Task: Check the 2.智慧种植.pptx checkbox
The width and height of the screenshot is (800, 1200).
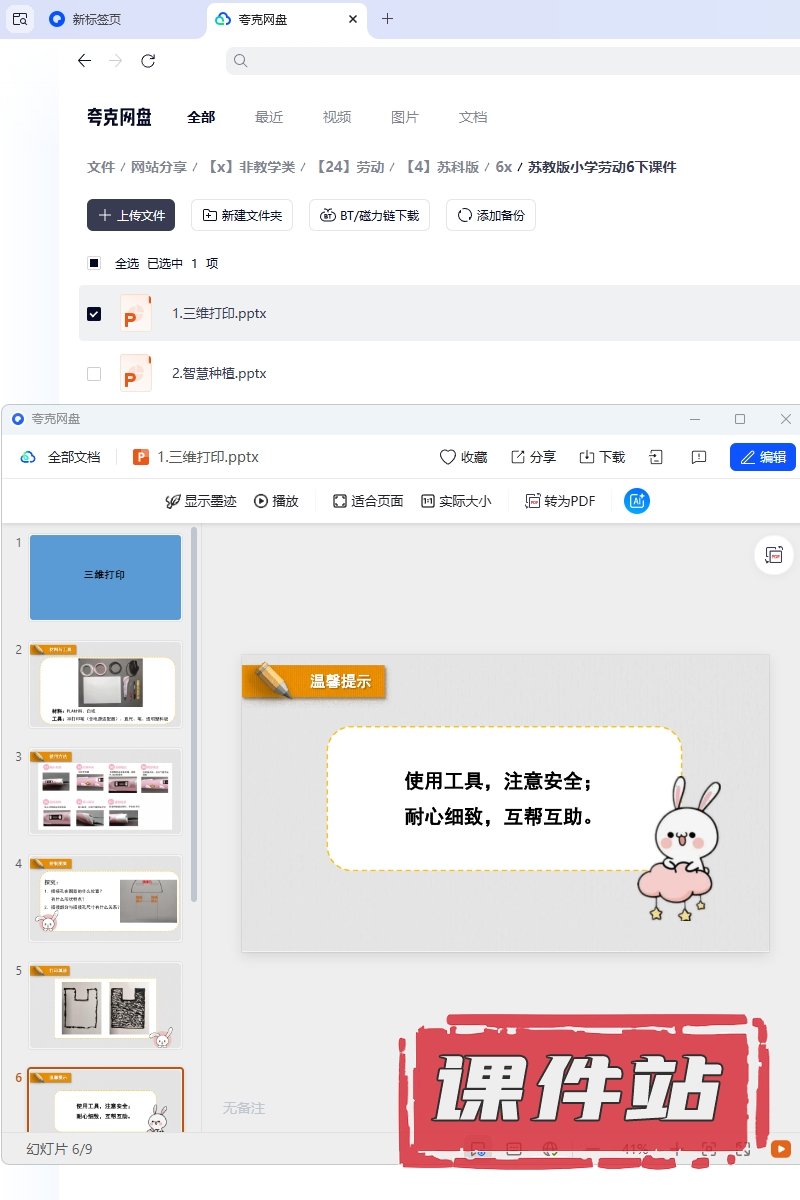Action: point(94,374)
